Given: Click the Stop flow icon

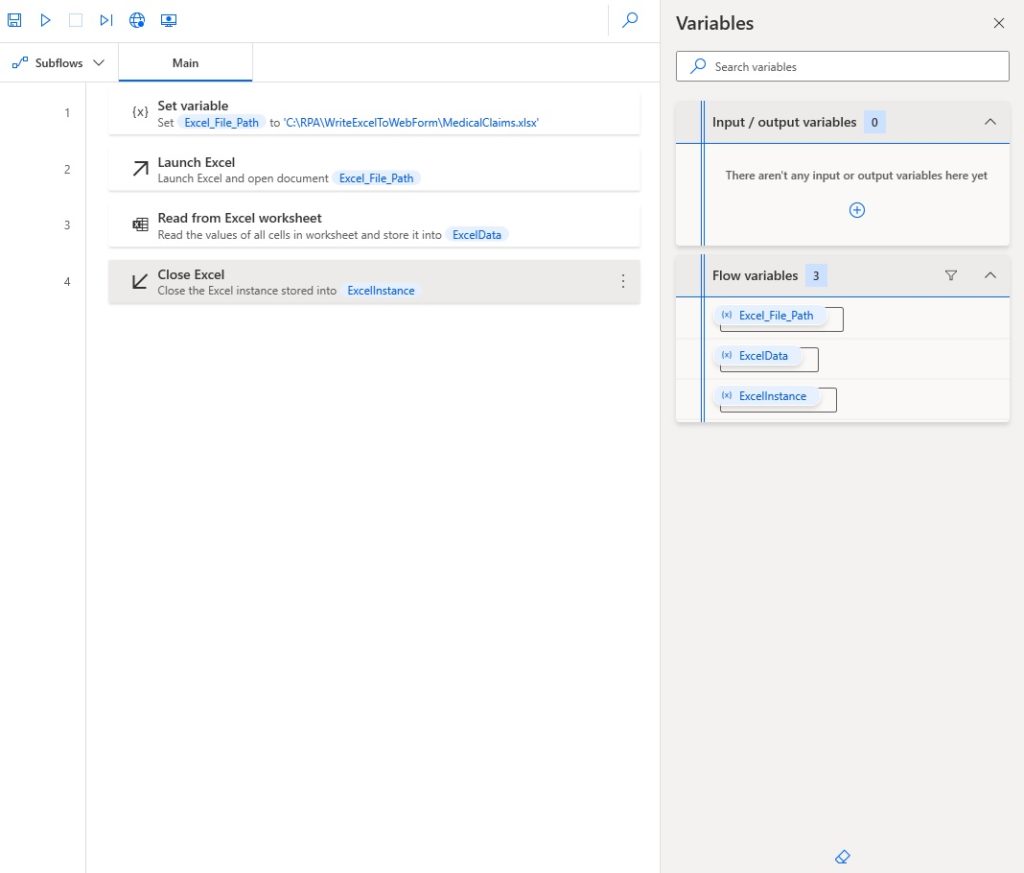Looking at the screenshot, I should pyautogui.click(x=75, y=19).
